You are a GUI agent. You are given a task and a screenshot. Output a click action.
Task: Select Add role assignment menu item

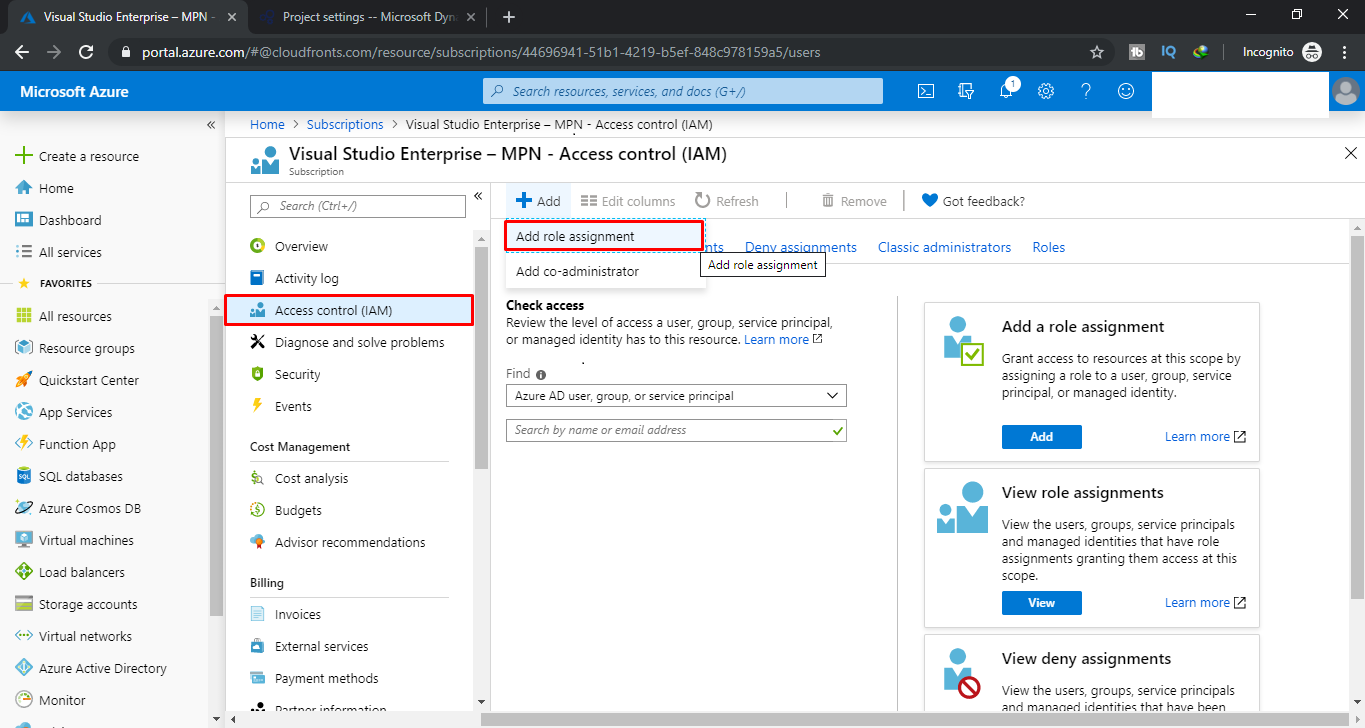click(x=604, y=237)
